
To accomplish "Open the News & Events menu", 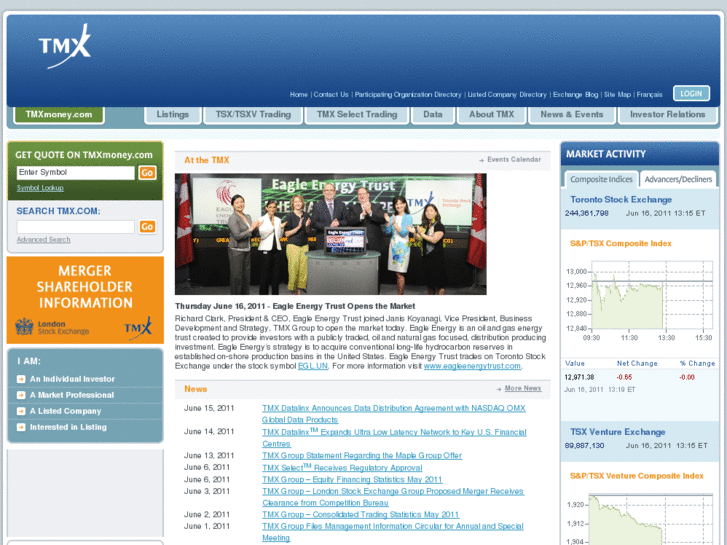I will coord(572,115).
